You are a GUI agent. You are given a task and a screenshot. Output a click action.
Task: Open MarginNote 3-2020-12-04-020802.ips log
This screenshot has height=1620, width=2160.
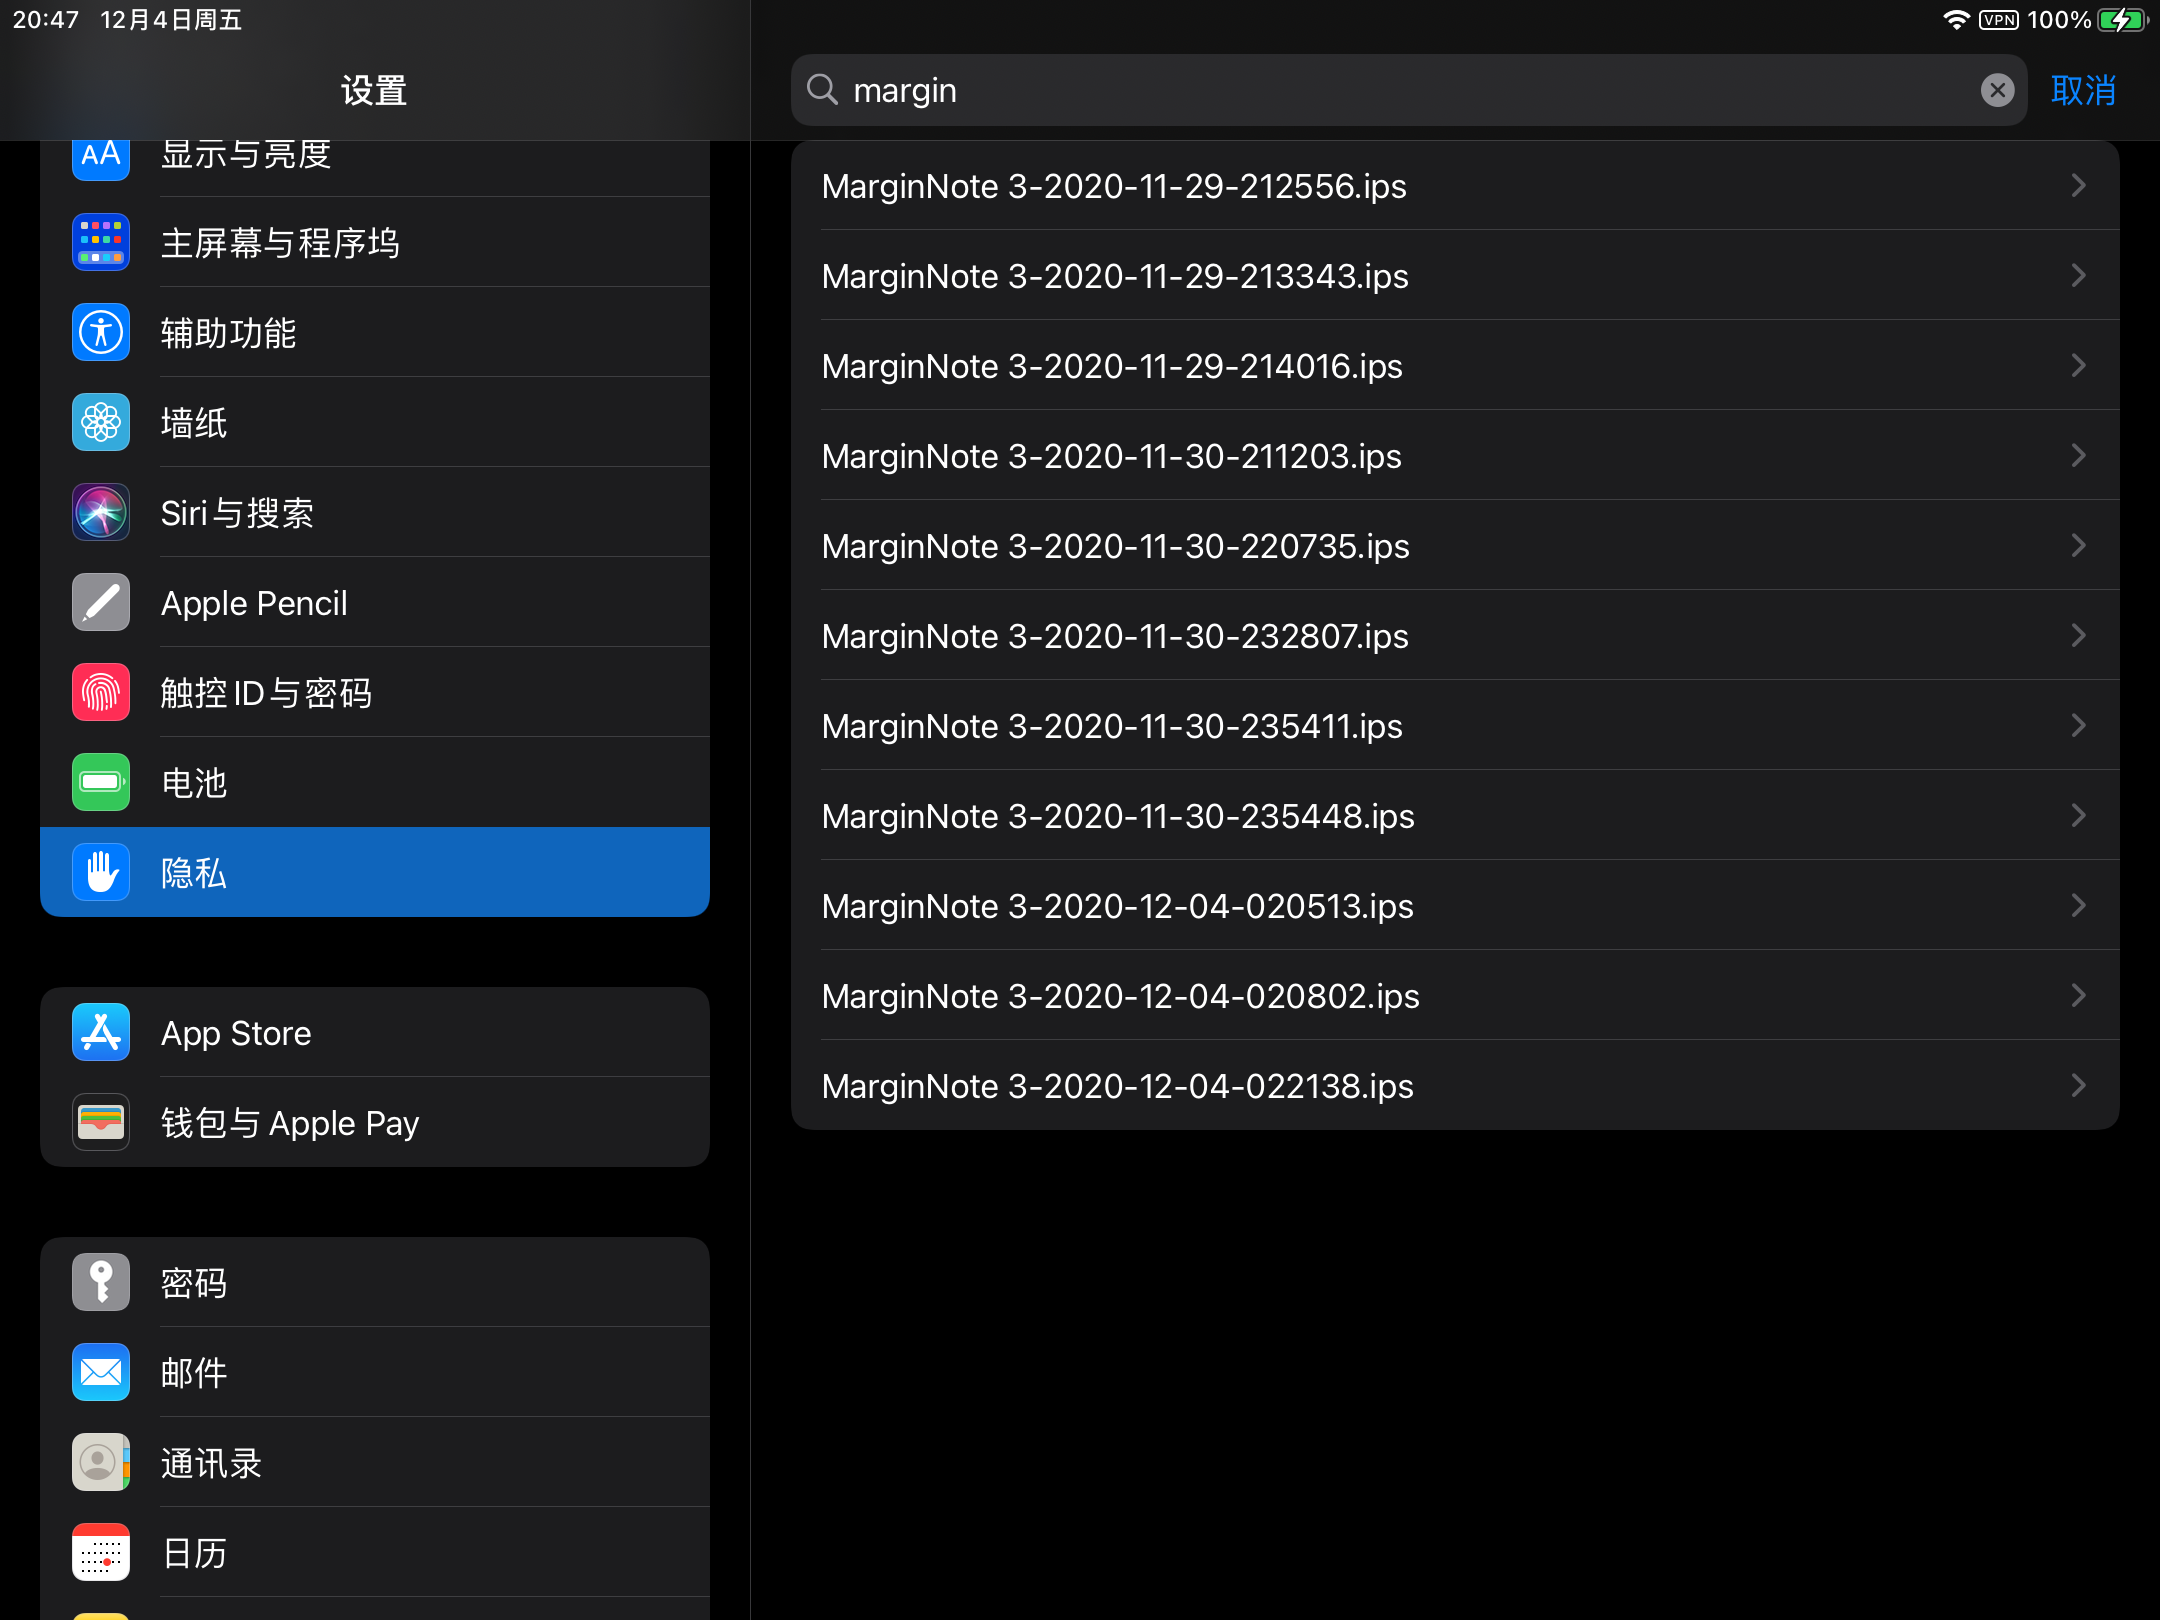1455,995
